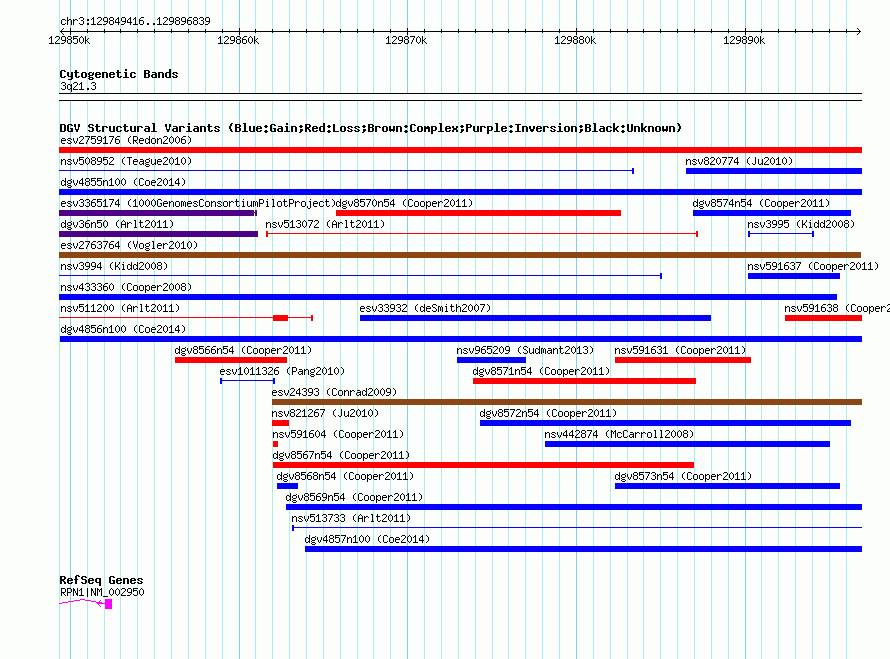This screenshot has width=890, height=659.
Task: Click the 129860k ruler label
Action: [x=238, y=40]
